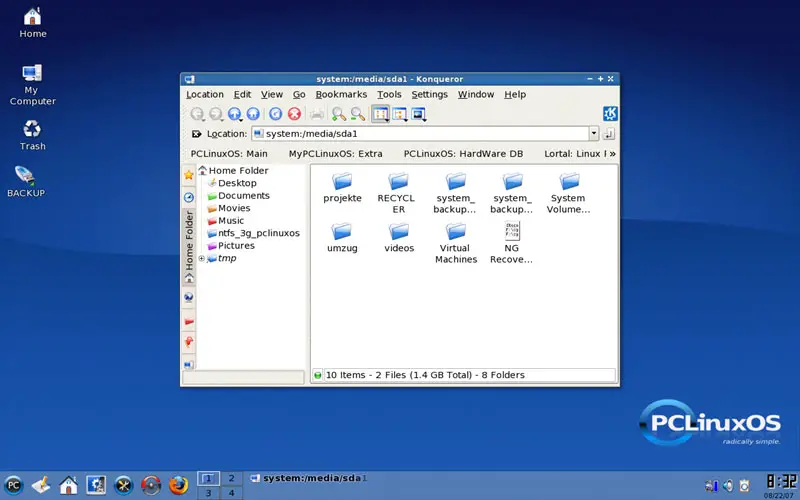Open PCLinuxOS: HardWare DB bookmark

463,154
